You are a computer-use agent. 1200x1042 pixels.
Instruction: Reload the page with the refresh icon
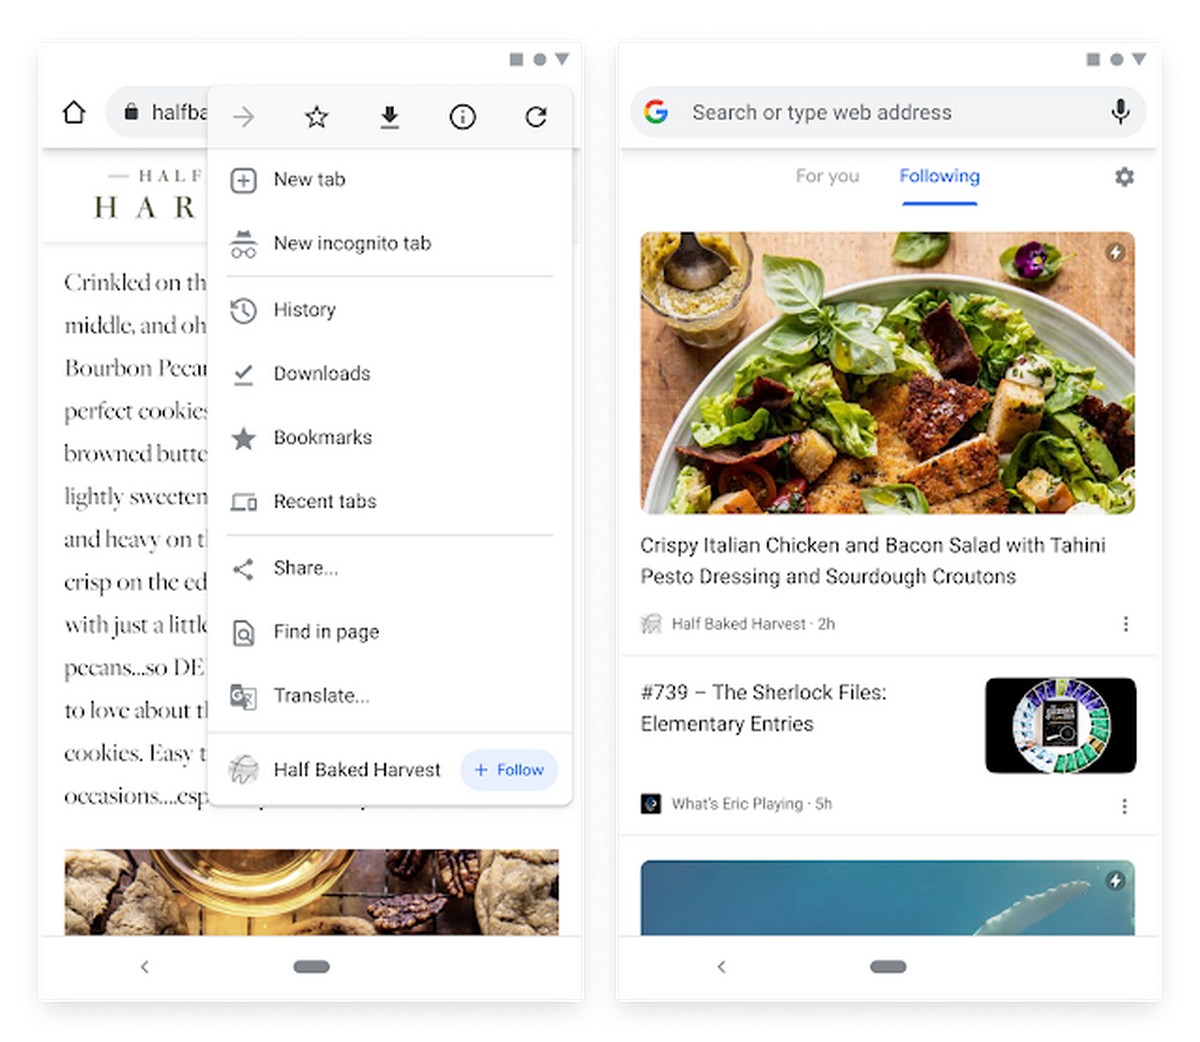click(x=536, y=116)
